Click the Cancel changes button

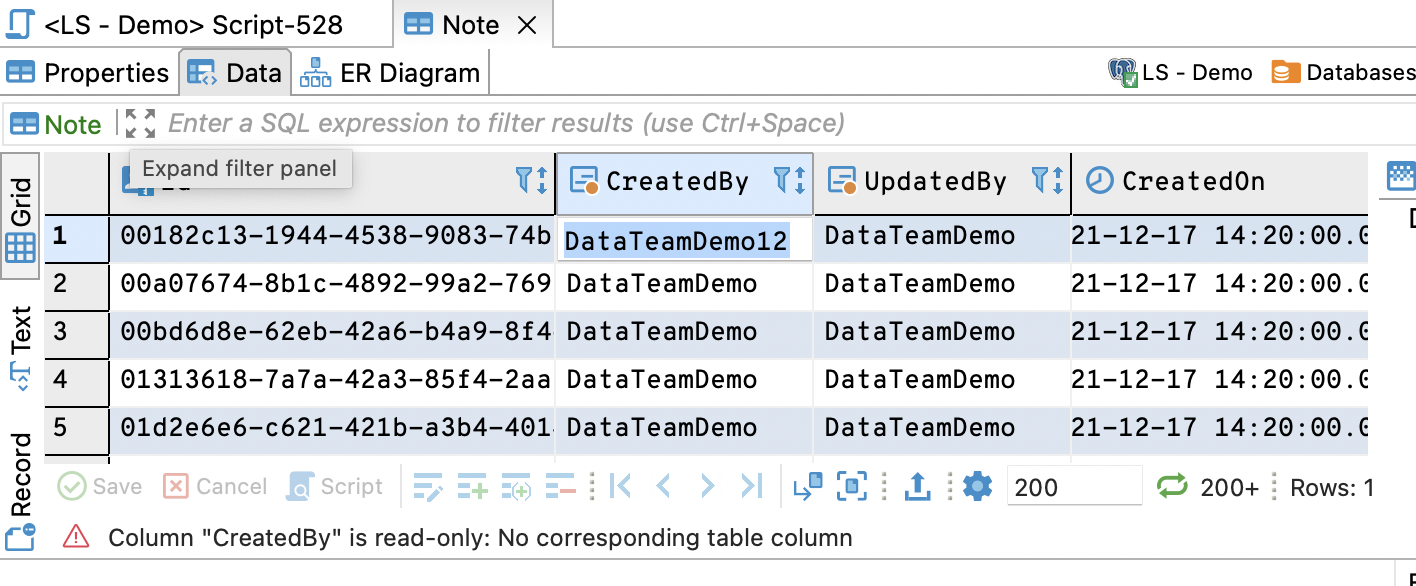[x=216, y=487]
